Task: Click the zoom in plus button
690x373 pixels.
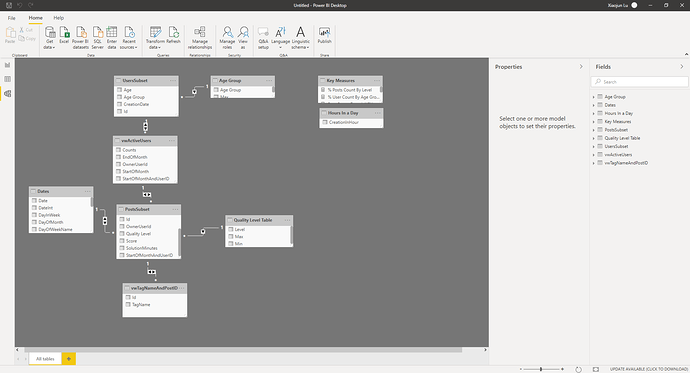Action: click(562, 369)
